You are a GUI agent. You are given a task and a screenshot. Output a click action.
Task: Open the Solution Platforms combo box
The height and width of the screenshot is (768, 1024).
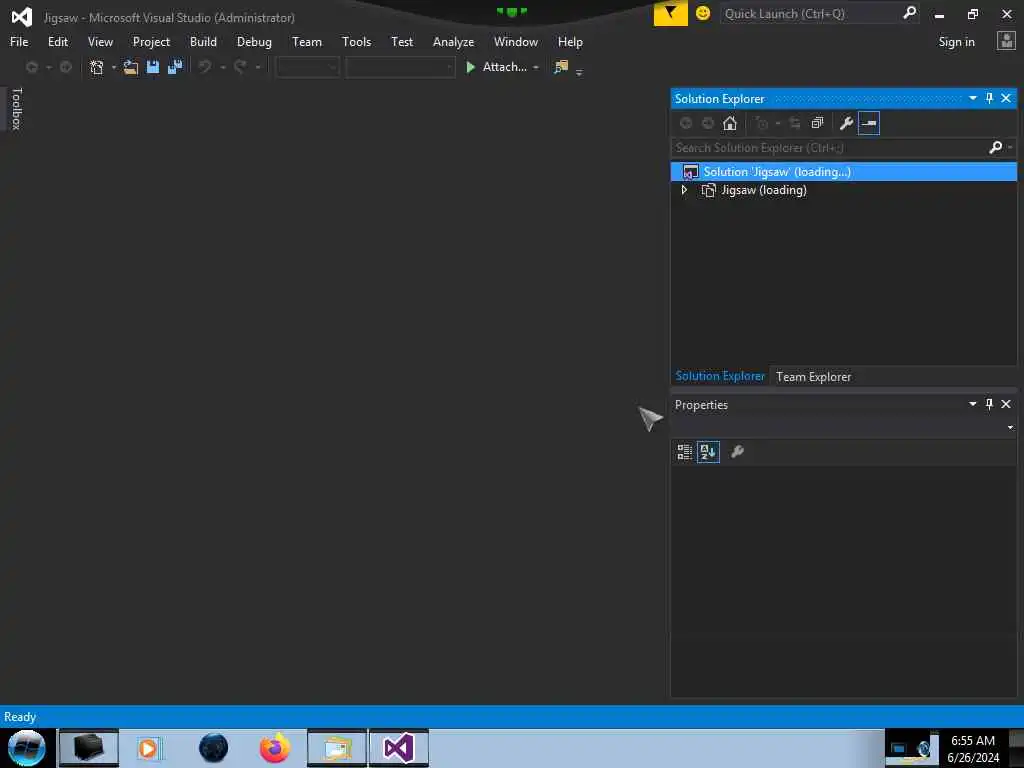point(400,67)
